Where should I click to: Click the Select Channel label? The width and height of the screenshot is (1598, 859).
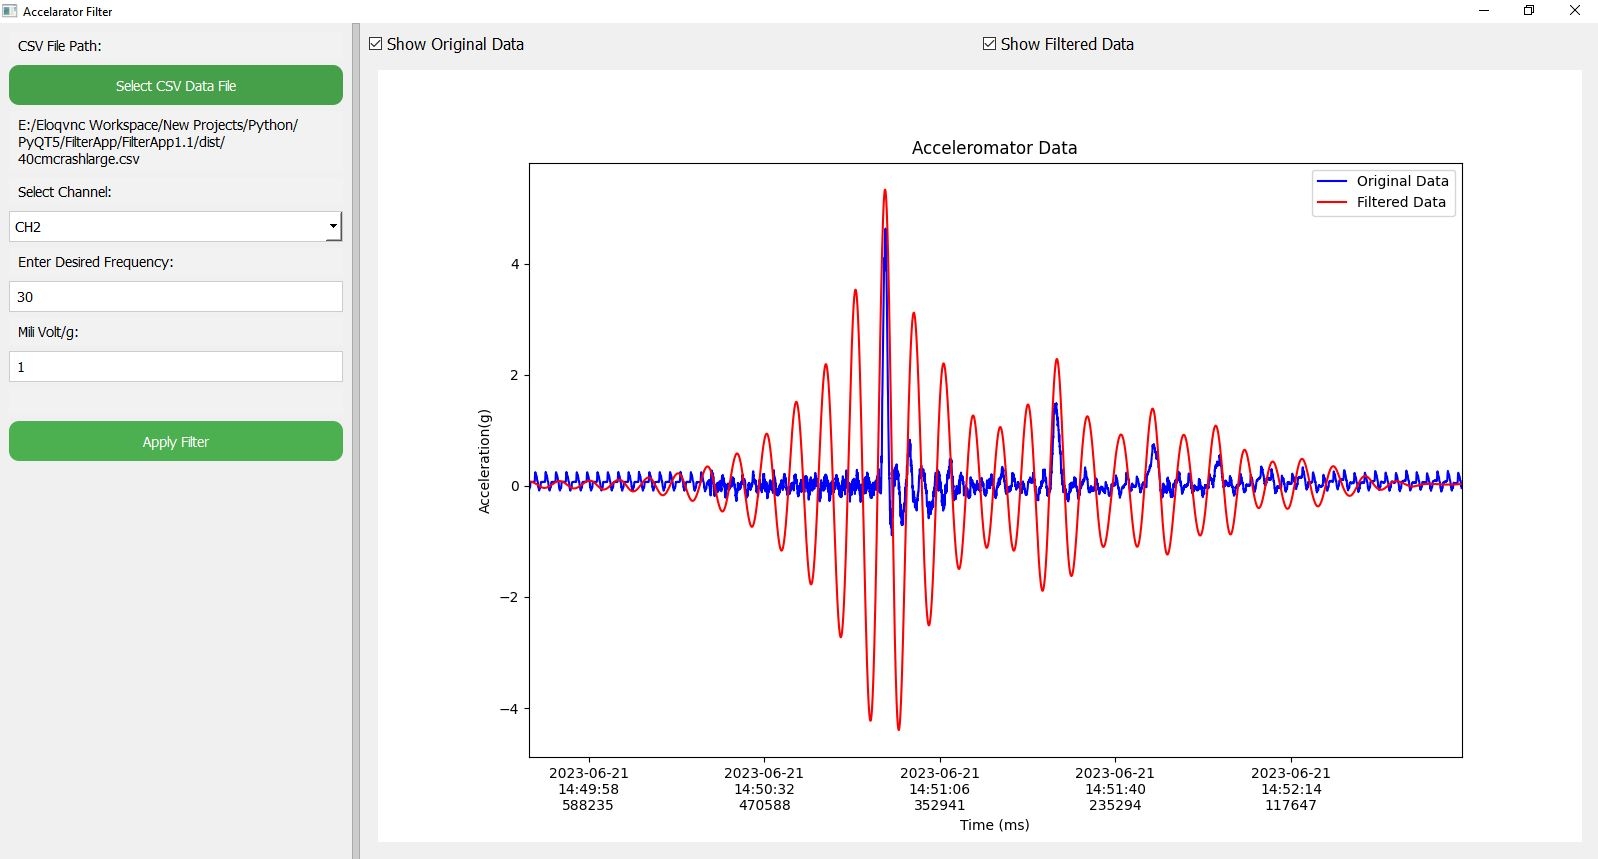click(x=65, y=192)
